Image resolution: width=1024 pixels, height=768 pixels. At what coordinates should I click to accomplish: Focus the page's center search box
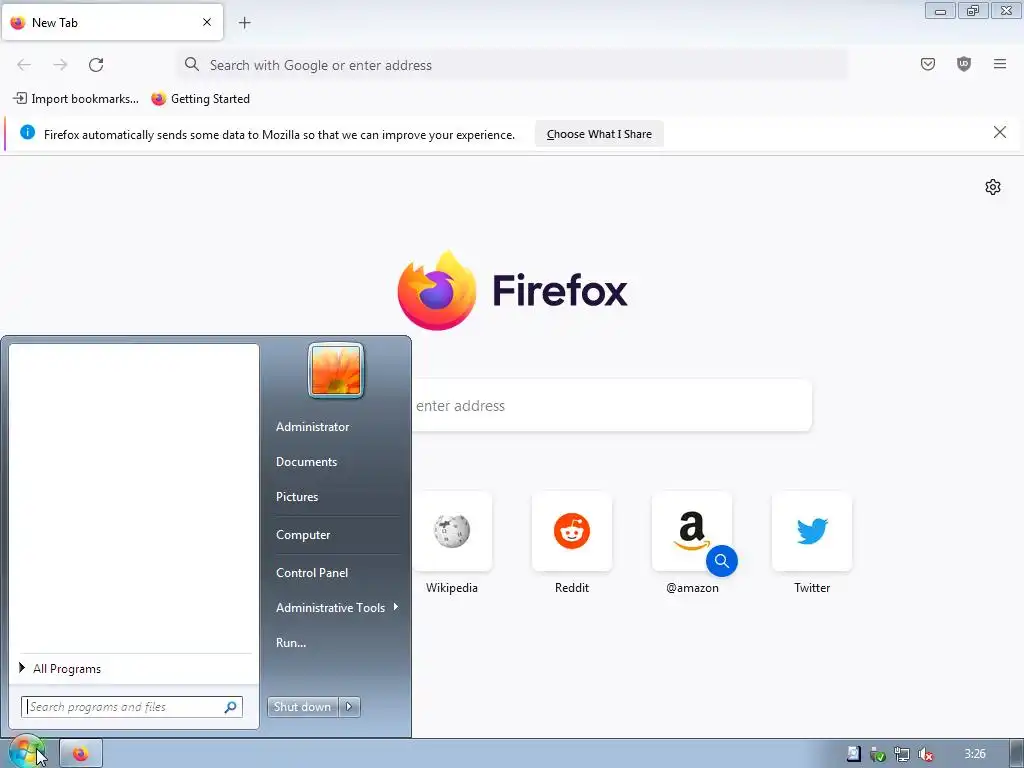pos(612,406)
